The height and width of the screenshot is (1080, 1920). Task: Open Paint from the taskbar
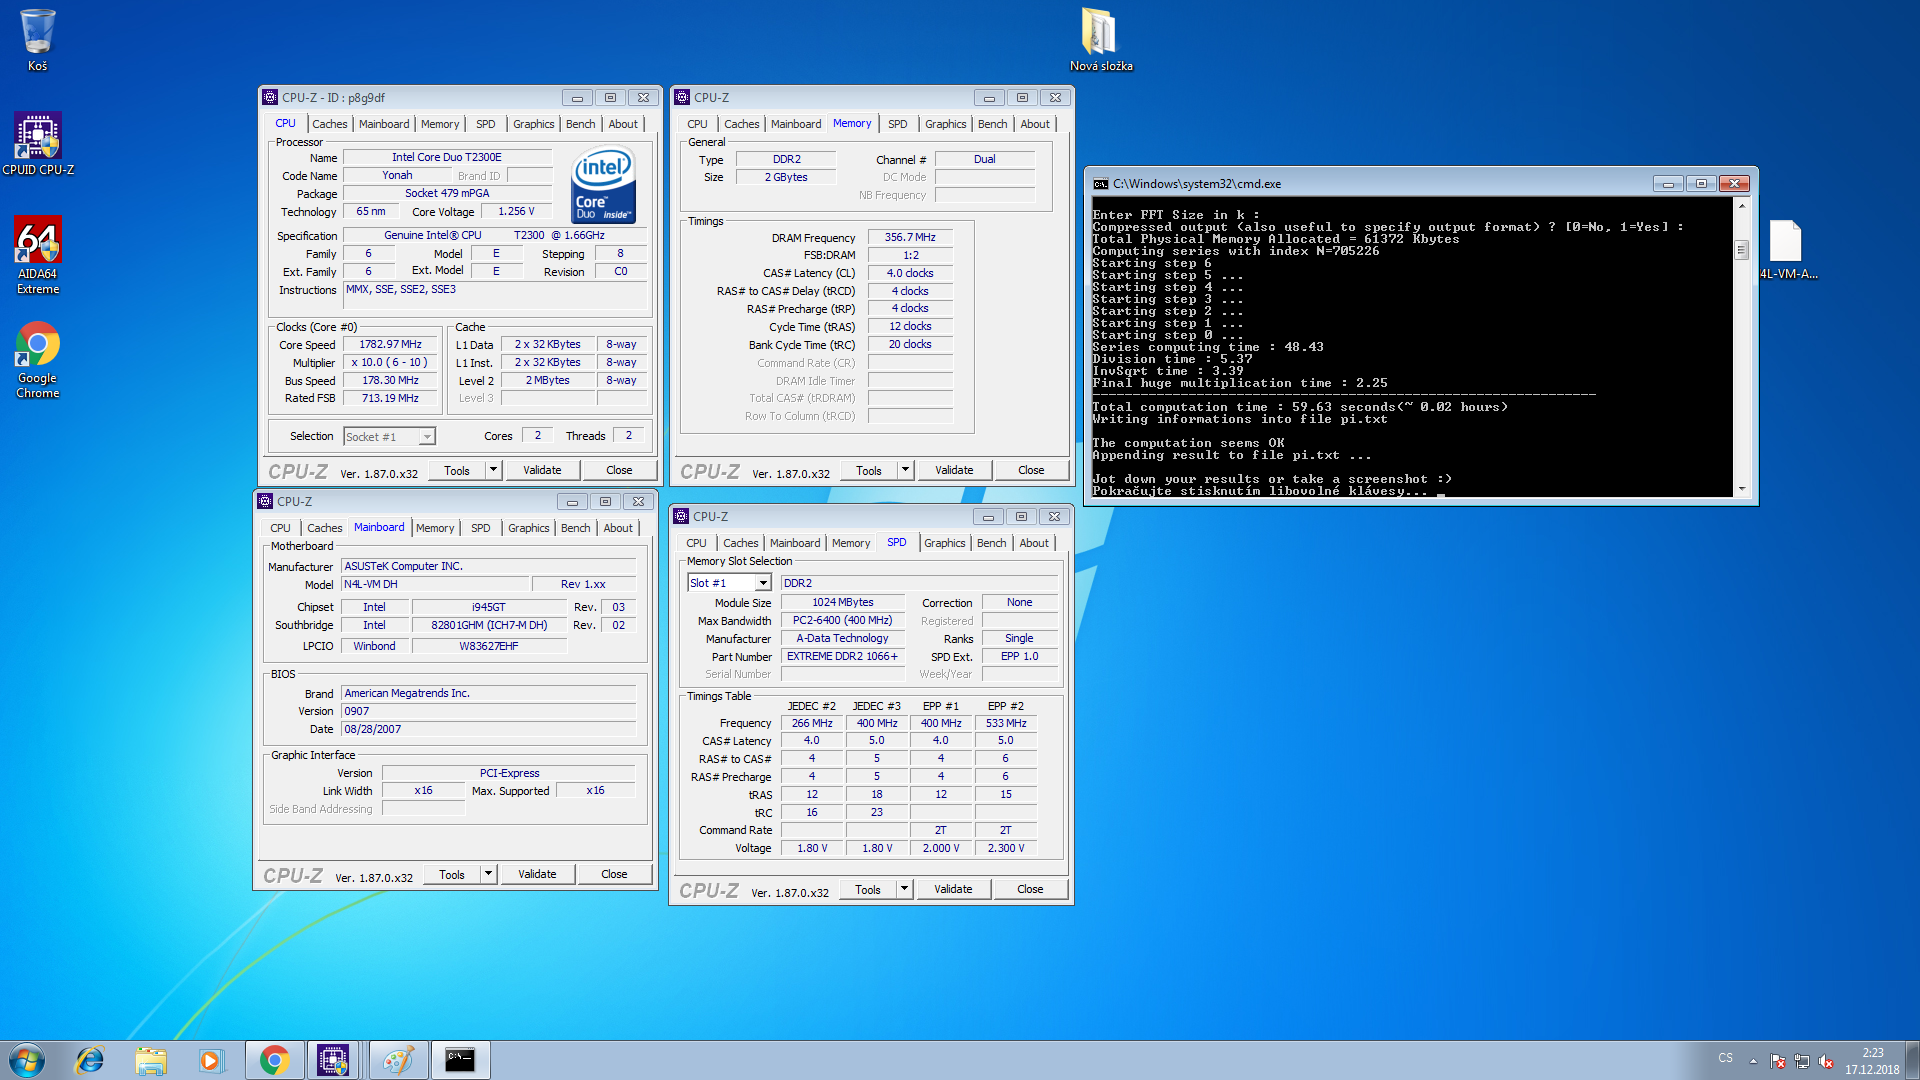(397, 1060)
